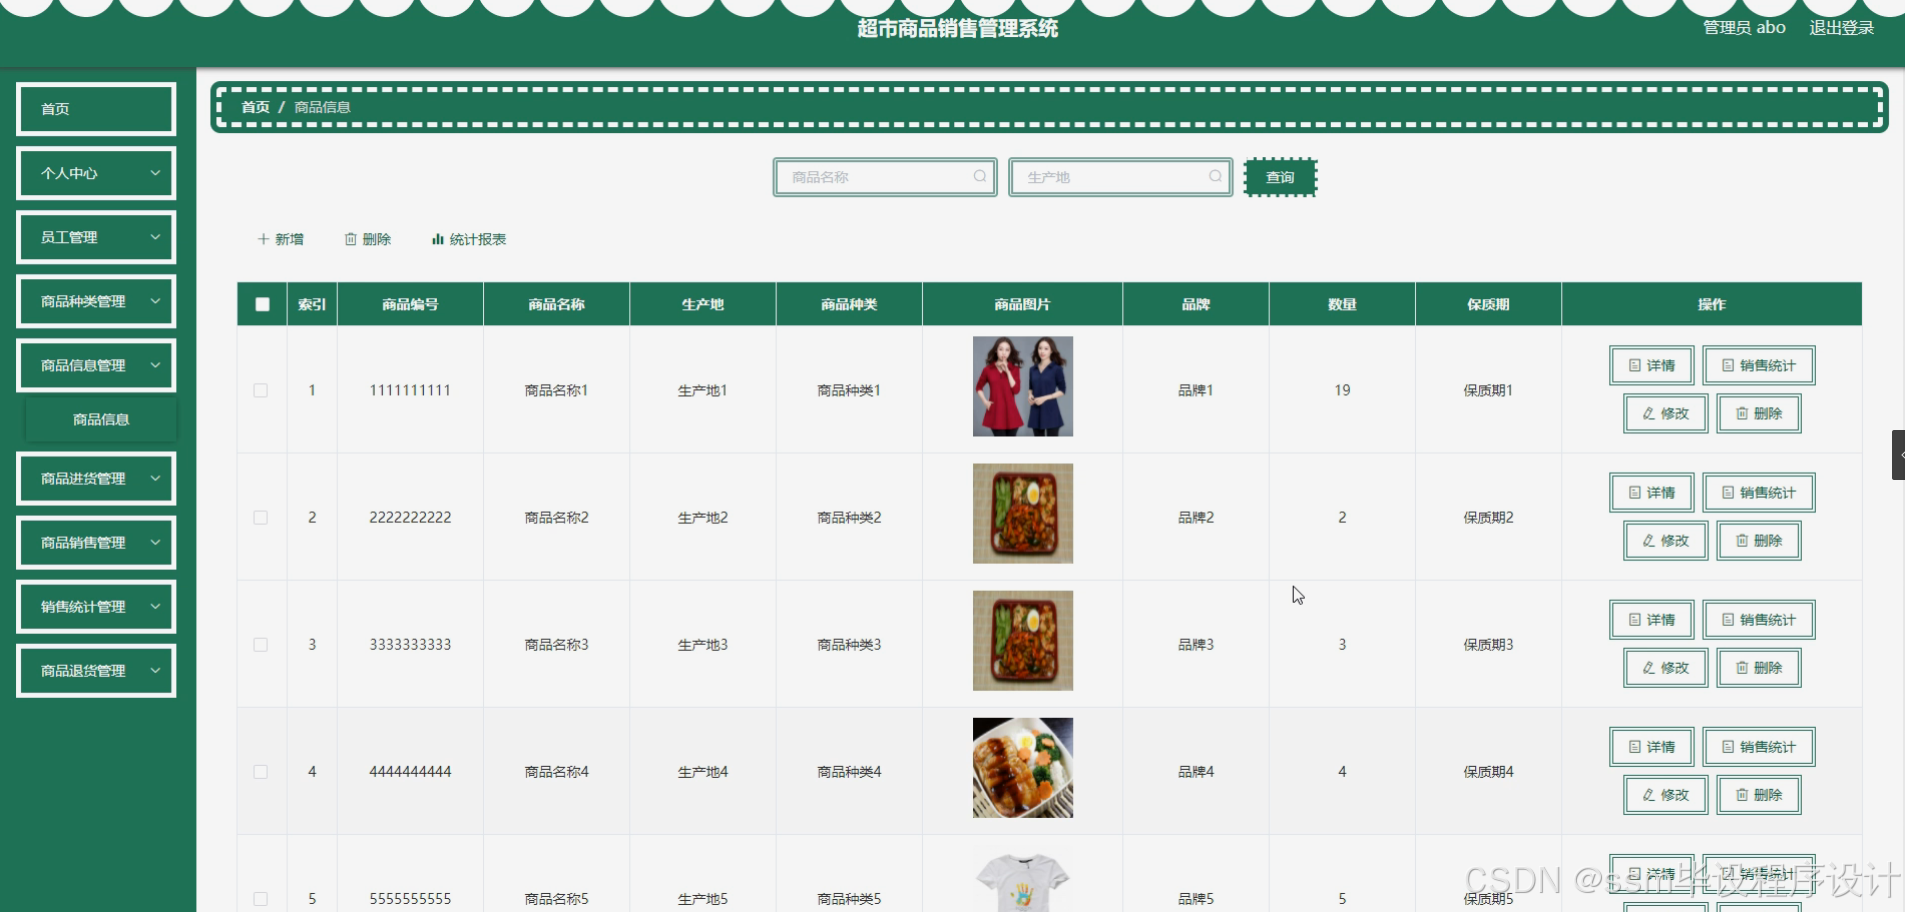Click the 生产地4 origin cell

pos(703,772)
